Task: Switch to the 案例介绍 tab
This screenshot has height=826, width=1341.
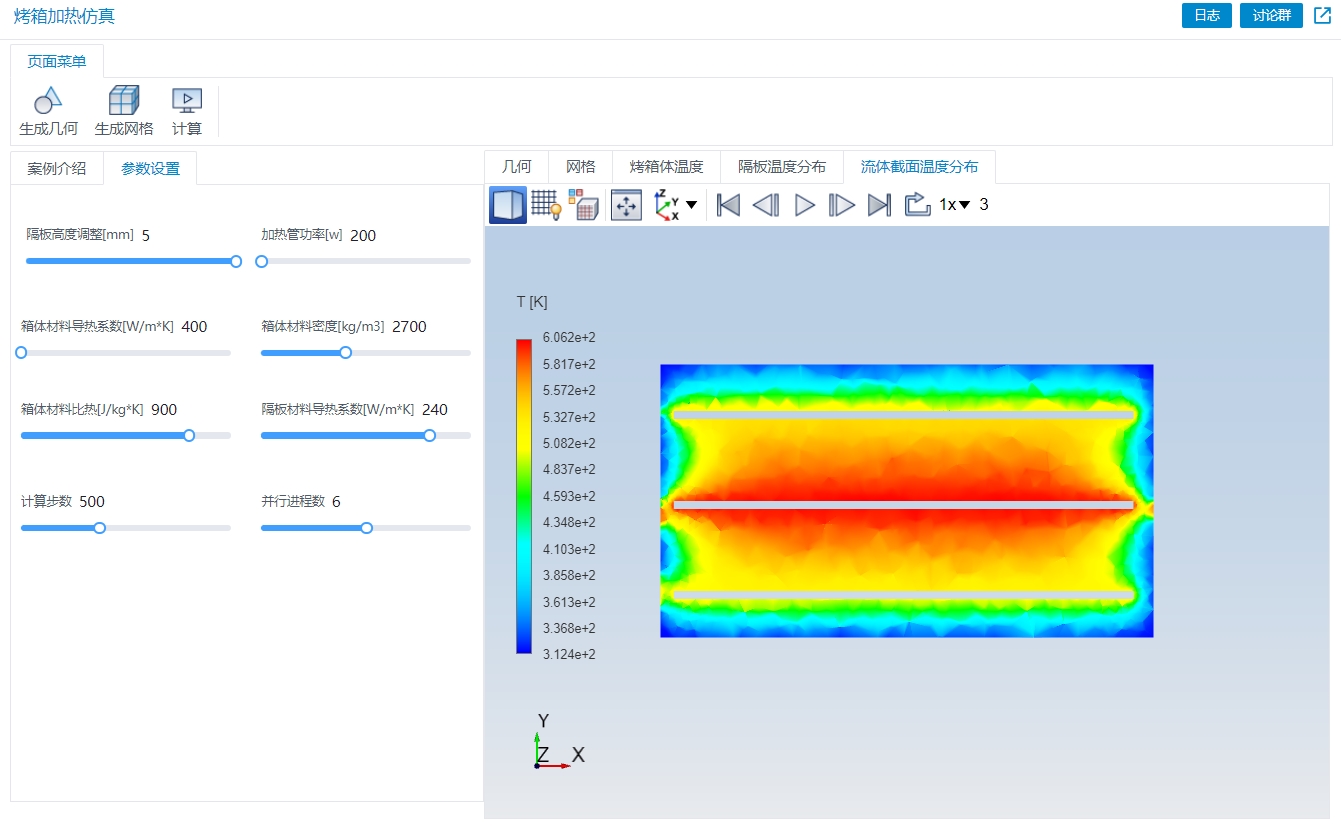Action: coord(57,168)
